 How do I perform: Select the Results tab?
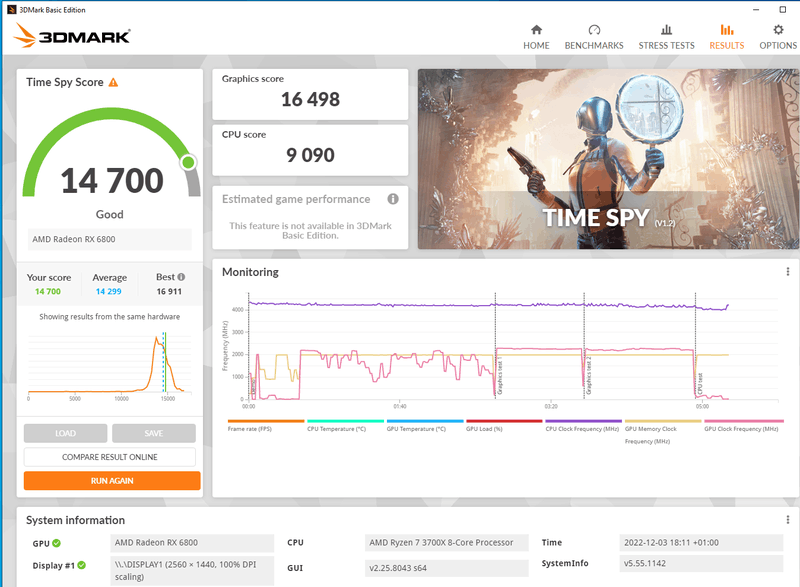727,38
